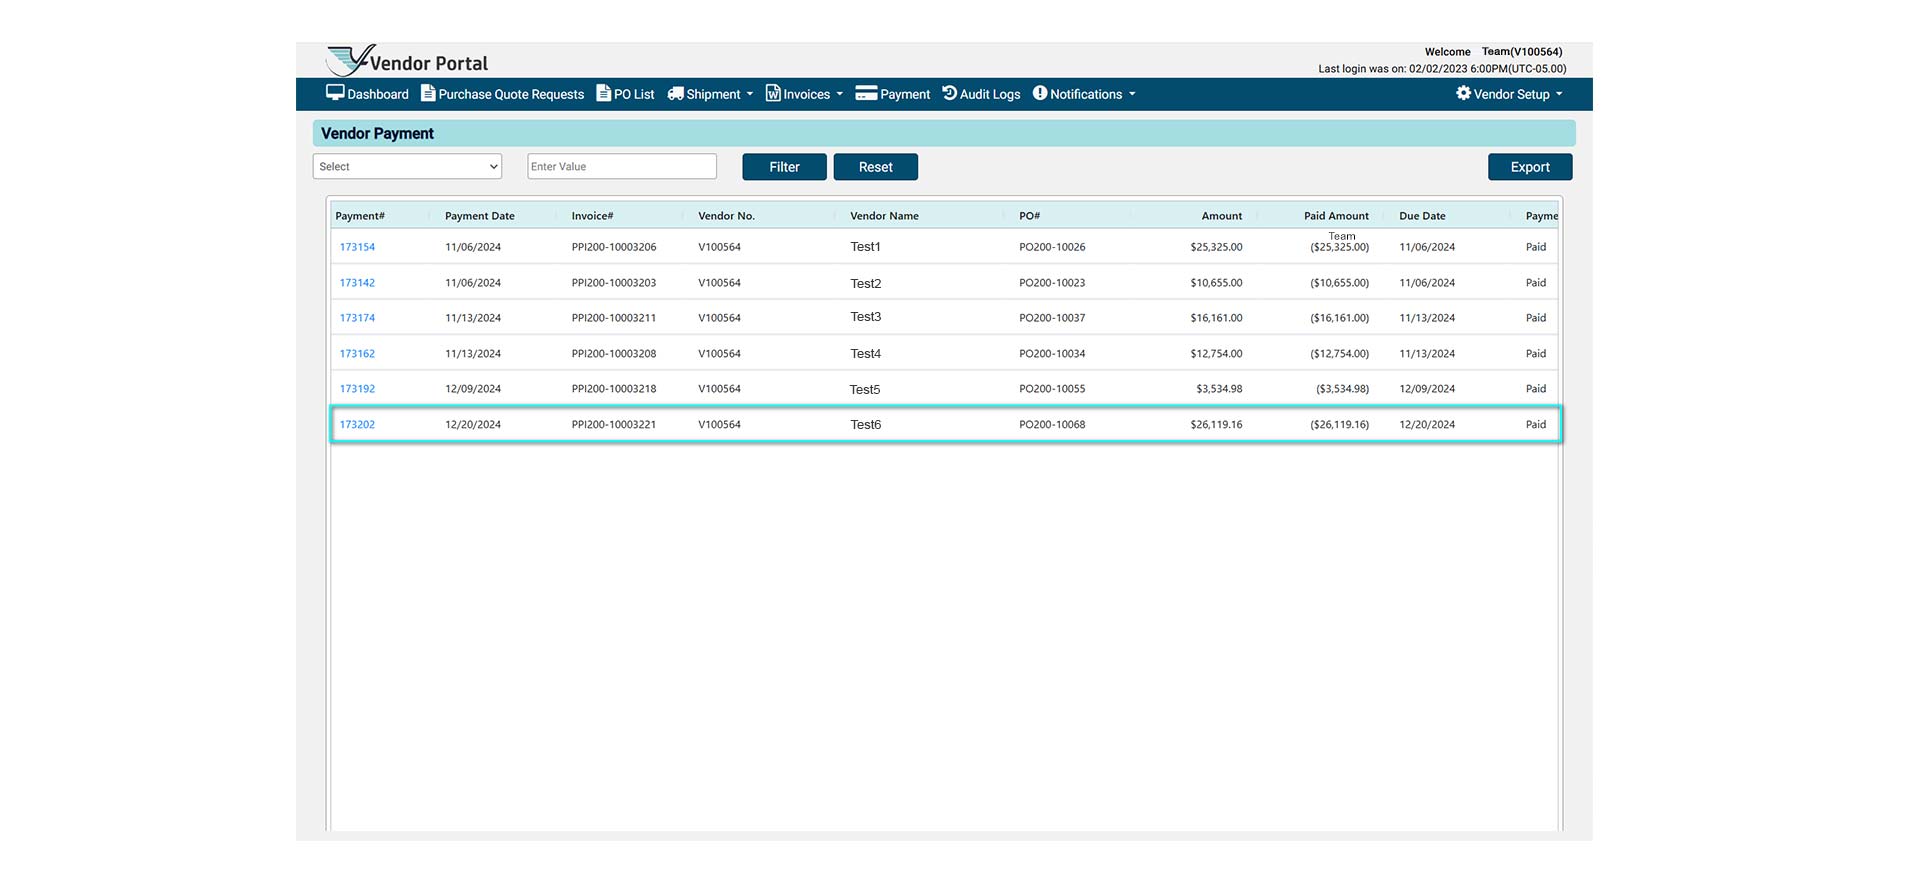The height and width of the screenshot is (870, 1920).
Task: Sort by Due Date column header
Action: (x=1422, y=216)
